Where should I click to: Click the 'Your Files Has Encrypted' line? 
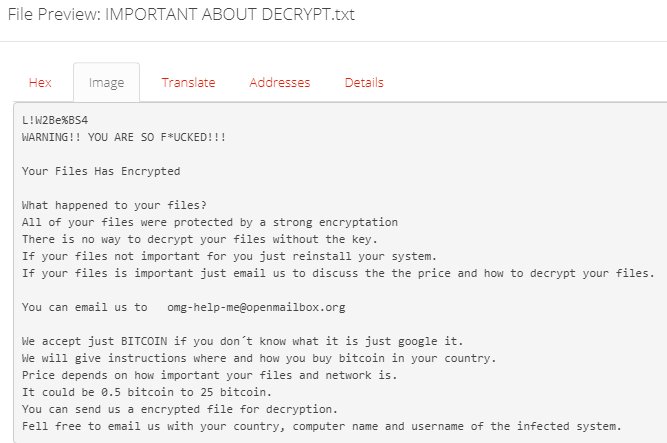pos(101,171)
